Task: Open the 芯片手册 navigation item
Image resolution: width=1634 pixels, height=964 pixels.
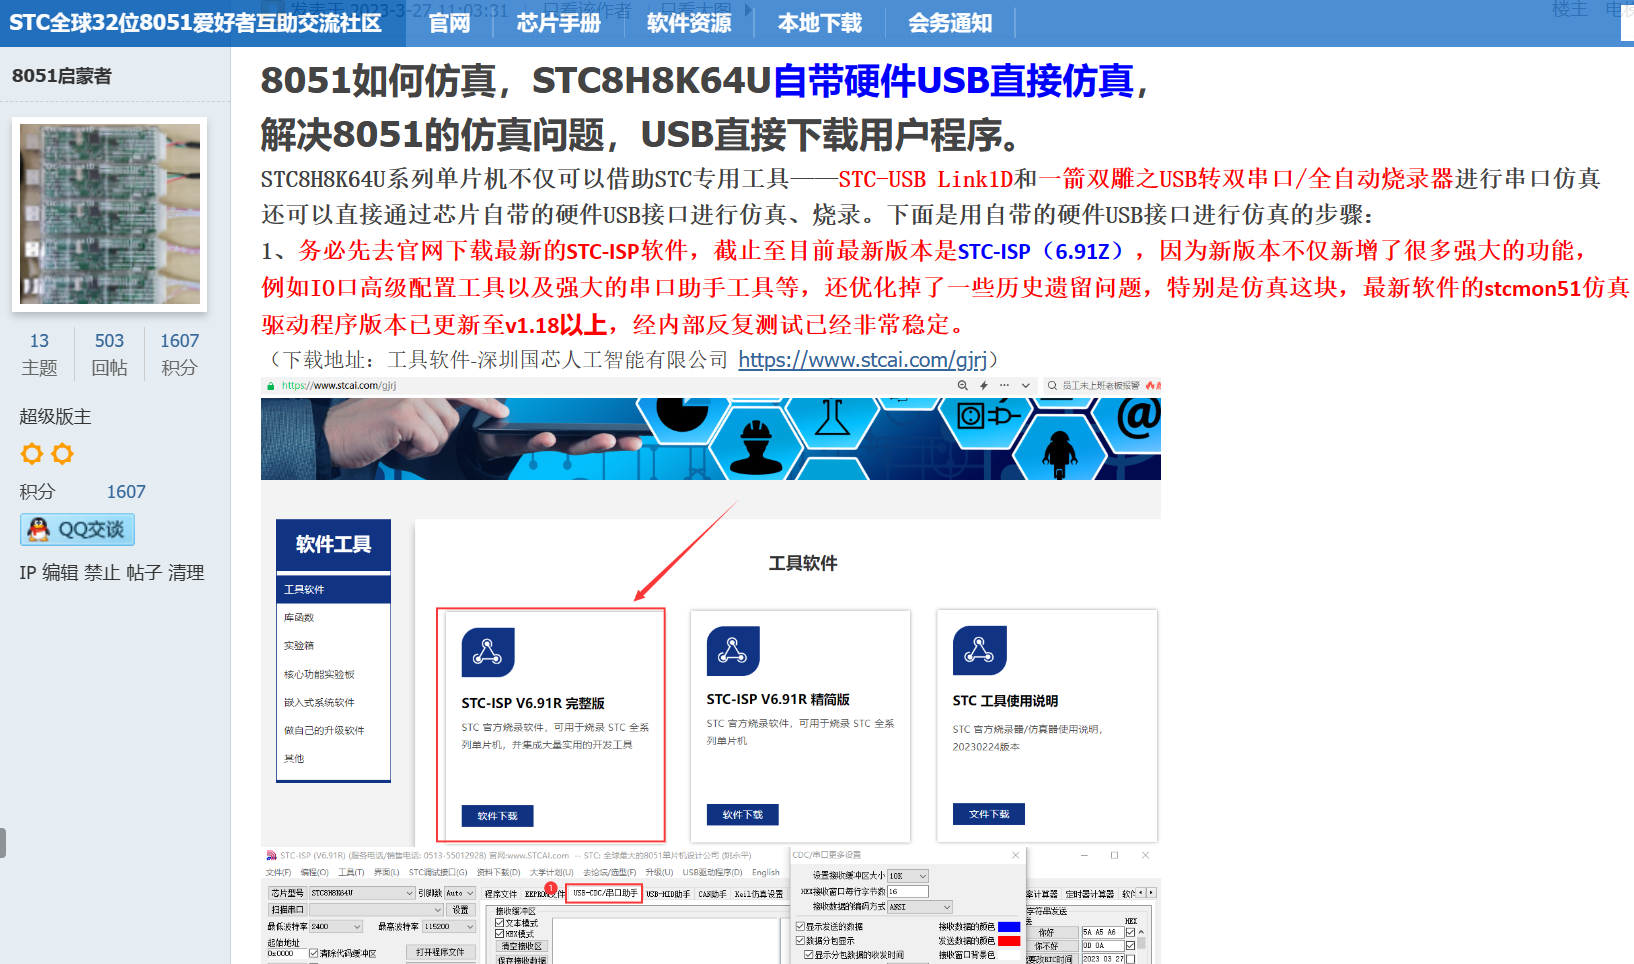Action: [x=558, y=23]
